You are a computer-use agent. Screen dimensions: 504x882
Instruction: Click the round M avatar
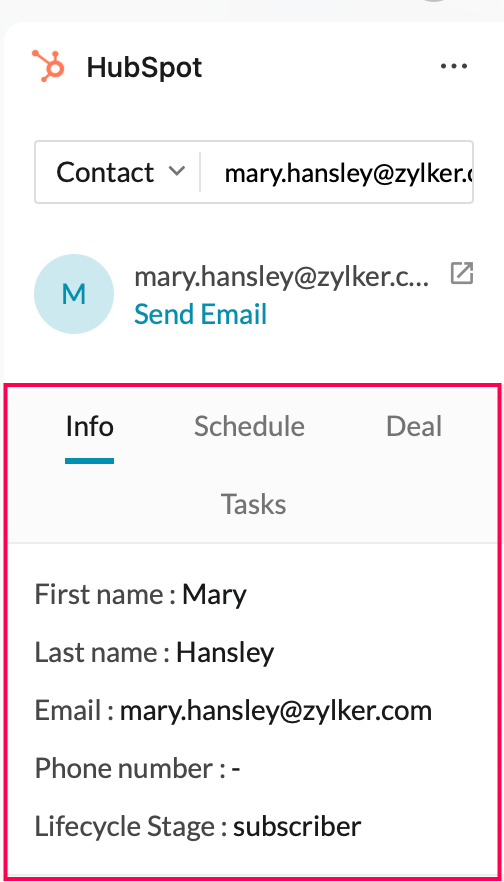tap(74, 294)
